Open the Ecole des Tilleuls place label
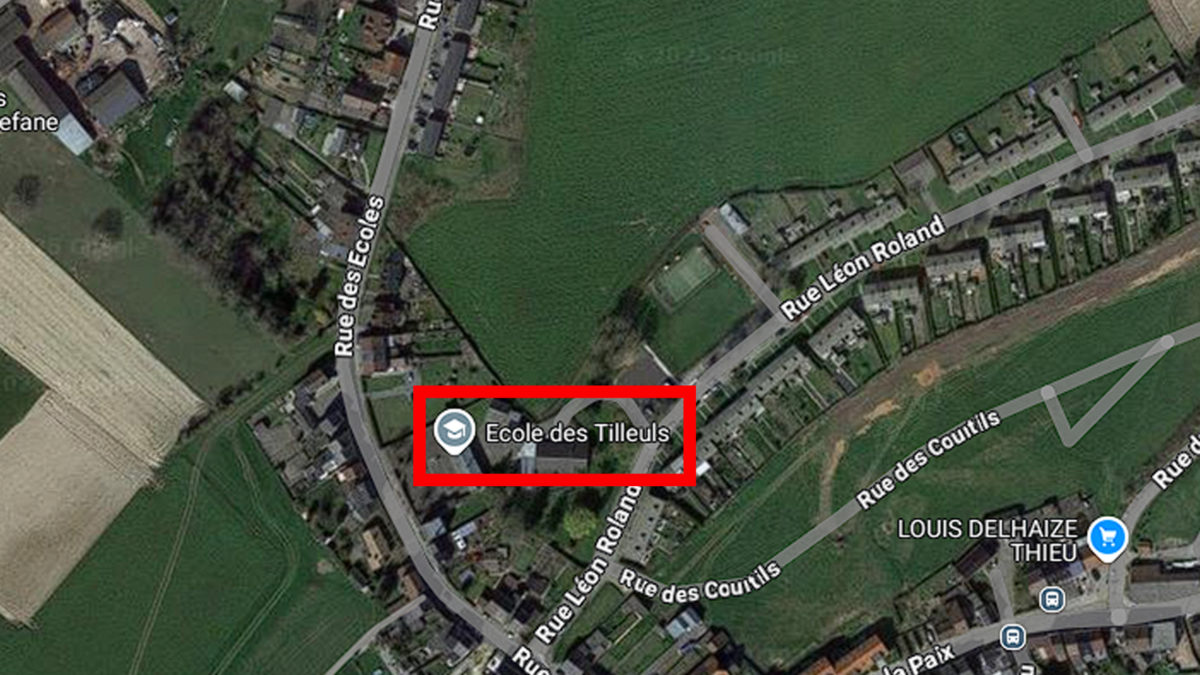This screenshot has width=1200, height=675. 577,433
